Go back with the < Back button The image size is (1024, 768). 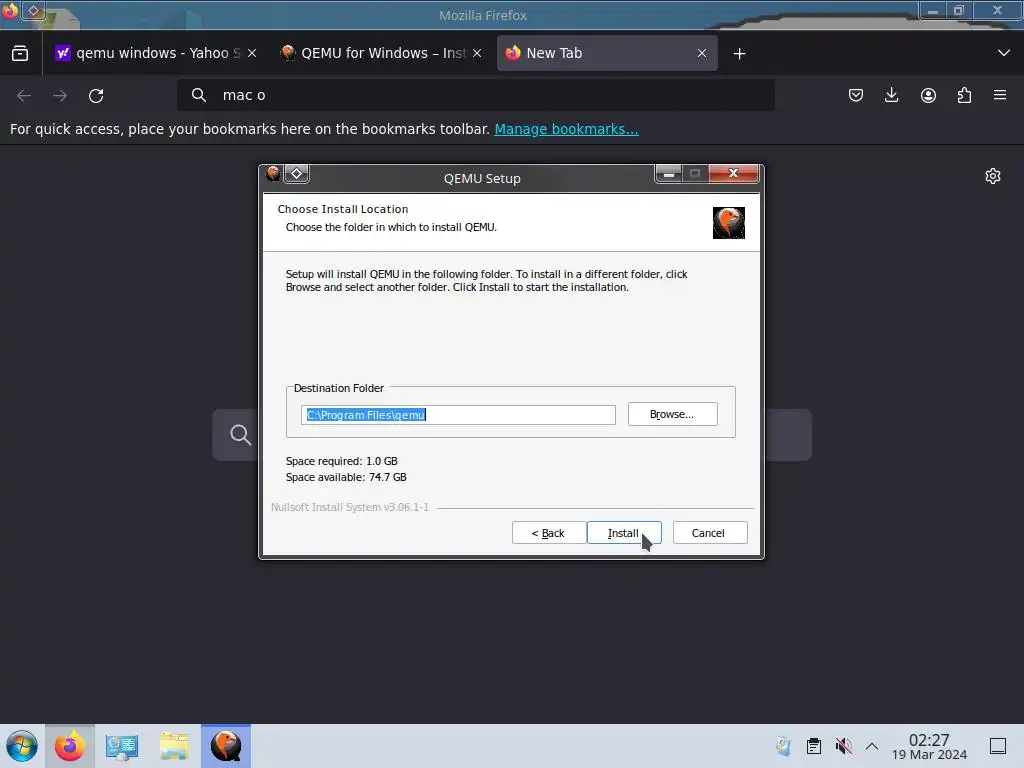click(548, 533)
